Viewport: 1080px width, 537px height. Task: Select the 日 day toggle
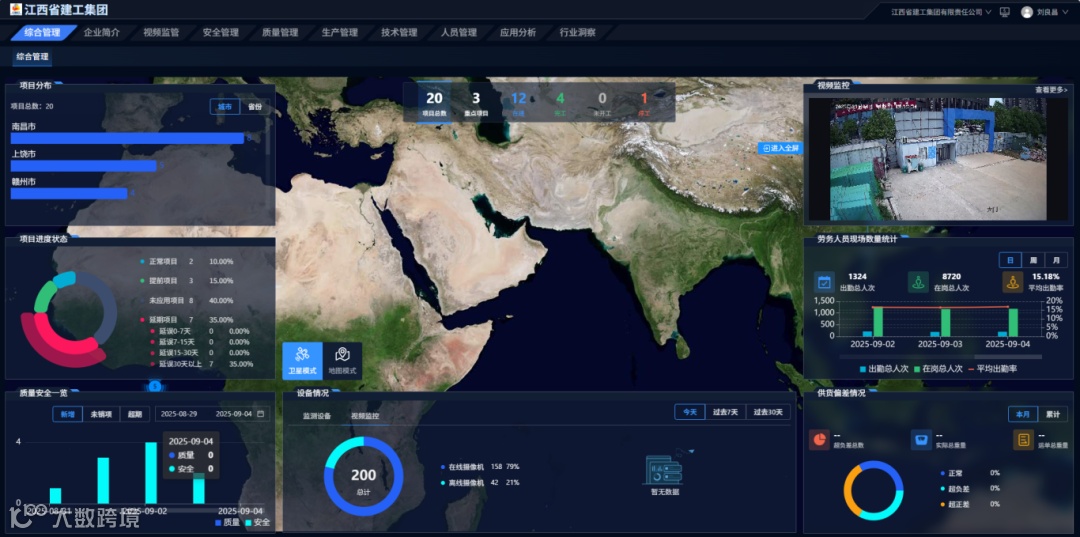tap(1010, 260)
